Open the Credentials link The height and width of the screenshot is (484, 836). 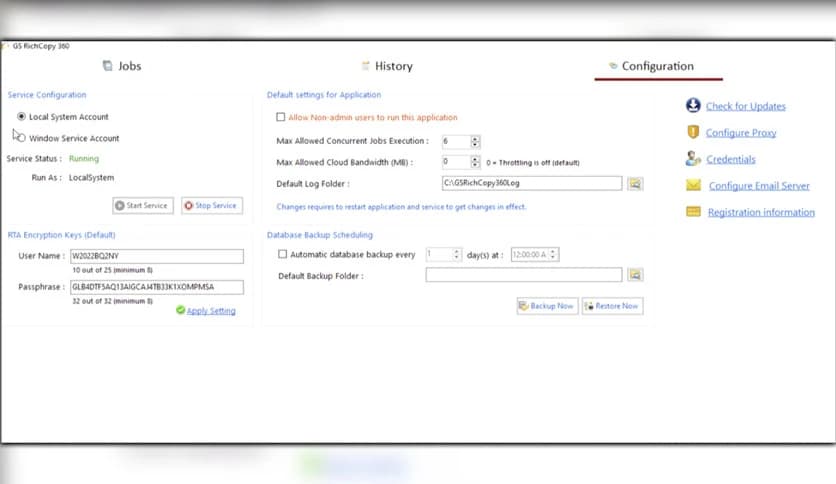(x=730, y=159)
